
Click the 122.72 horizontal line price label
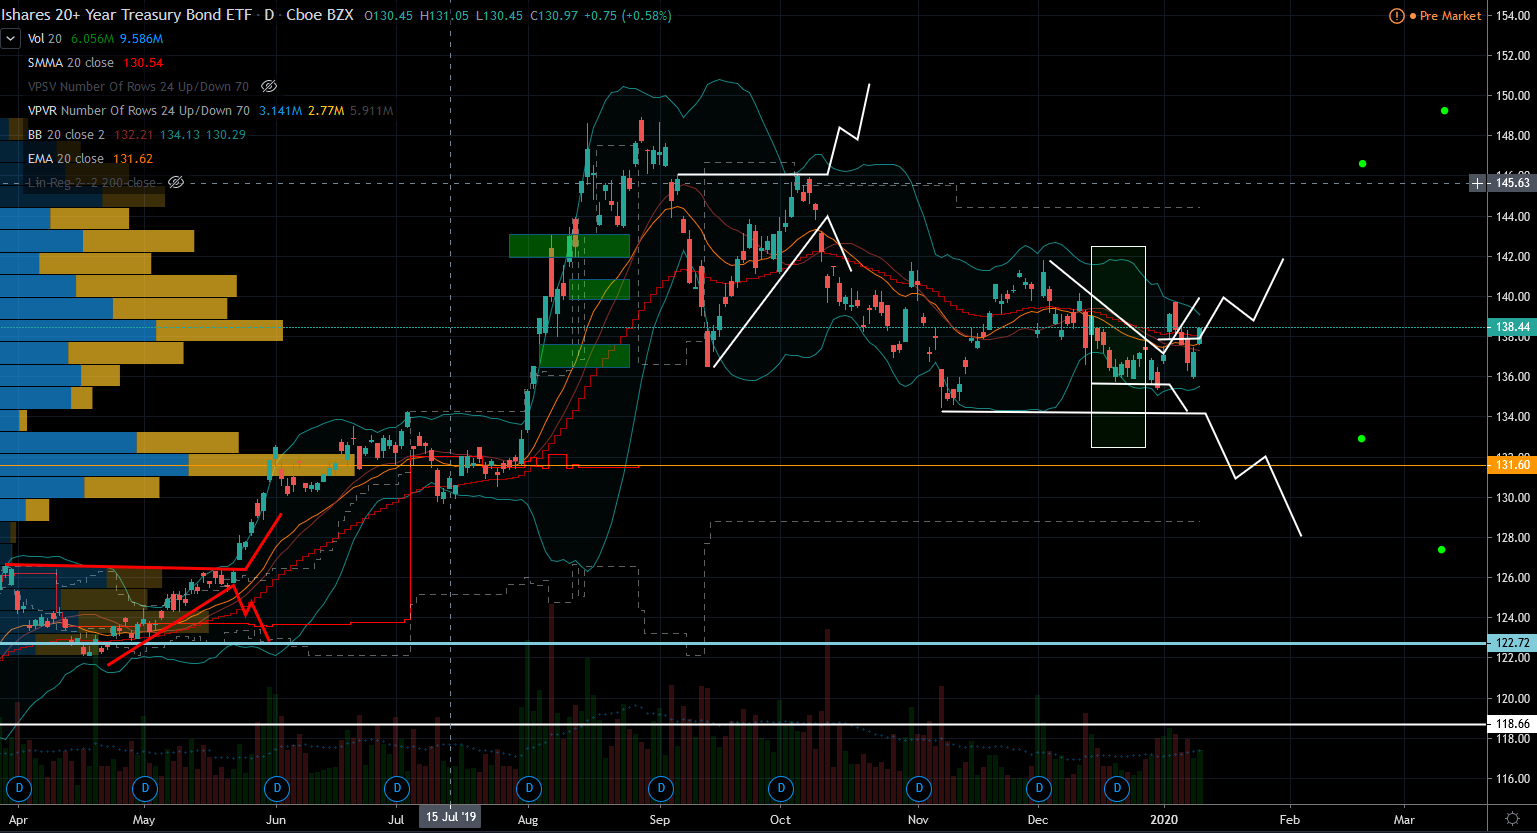point(1512,643)
